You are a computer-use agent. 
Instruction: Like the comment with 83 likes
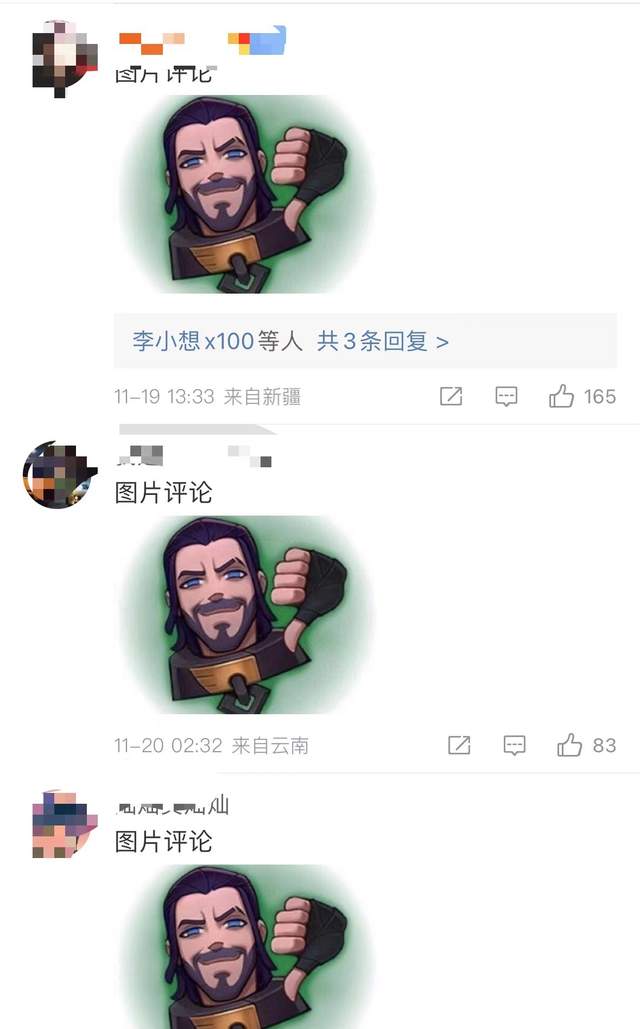tap(569, 744)
